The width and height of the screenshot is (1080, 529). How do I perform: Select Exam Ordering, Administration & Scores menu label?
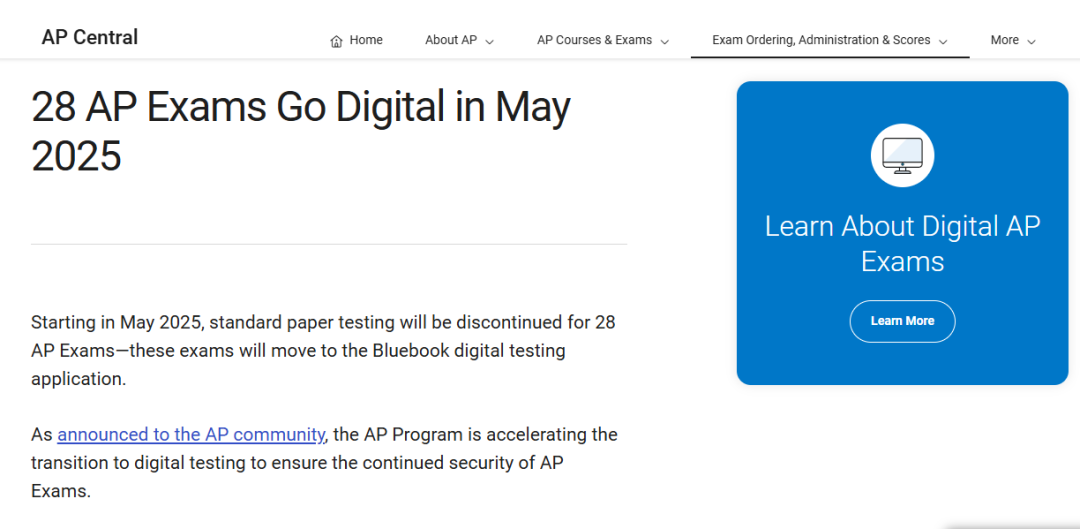[x=821, y=40]
